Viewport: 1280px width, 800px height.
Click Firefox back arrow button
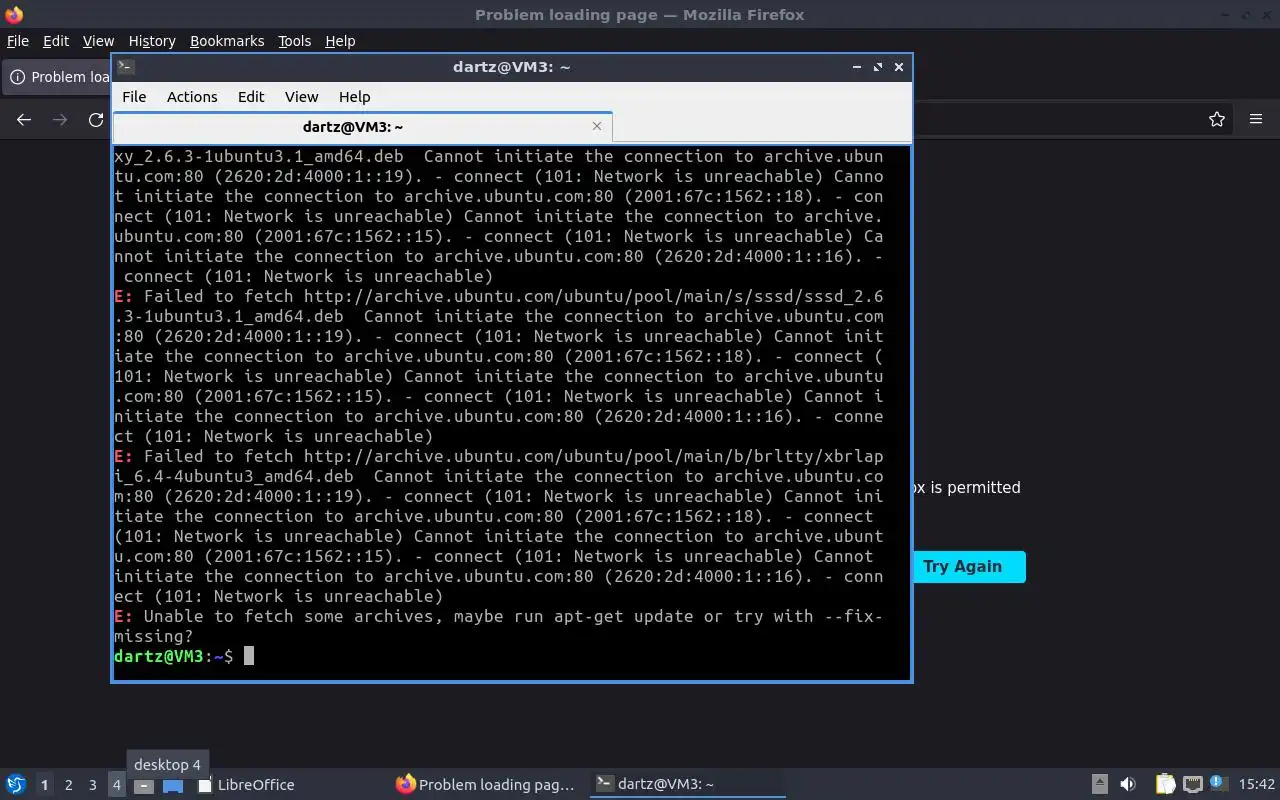tap(24, 119)
